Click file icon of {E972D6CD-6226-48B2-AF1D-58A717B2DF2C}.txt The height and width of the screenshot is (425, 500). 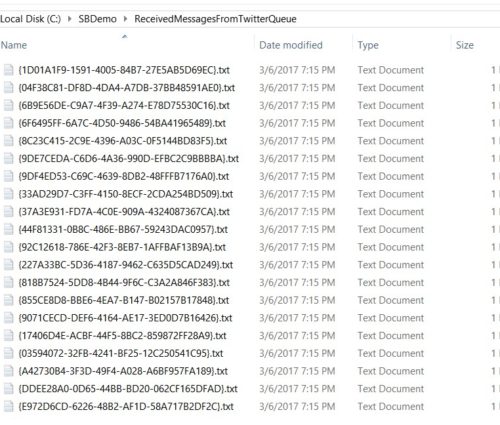8,406
